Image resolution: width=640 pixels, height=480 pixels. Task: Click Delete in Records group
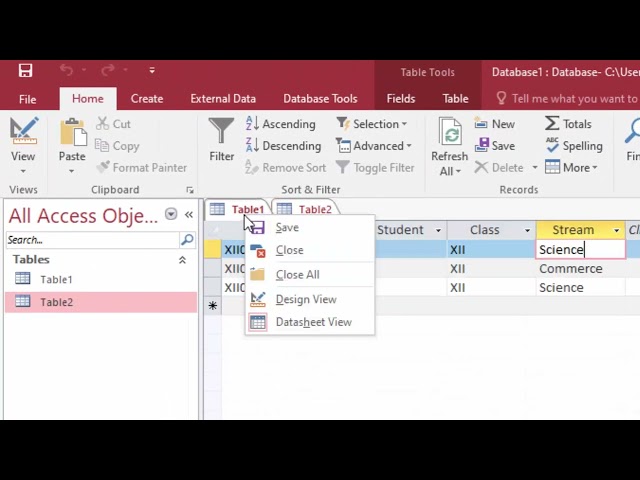[x=500, y=167]
